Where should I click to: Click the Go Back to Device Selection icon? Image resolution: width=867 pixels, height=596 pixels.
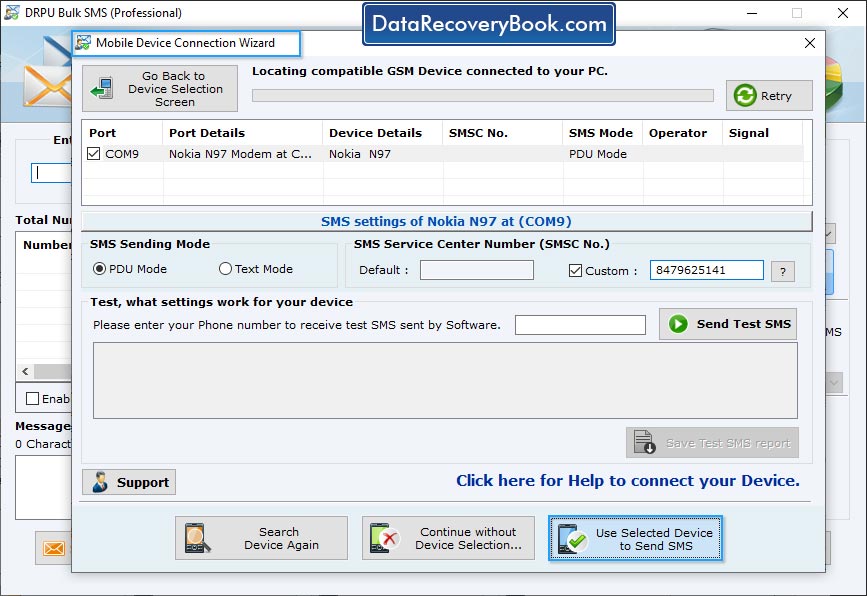click(x=102, y=89)
